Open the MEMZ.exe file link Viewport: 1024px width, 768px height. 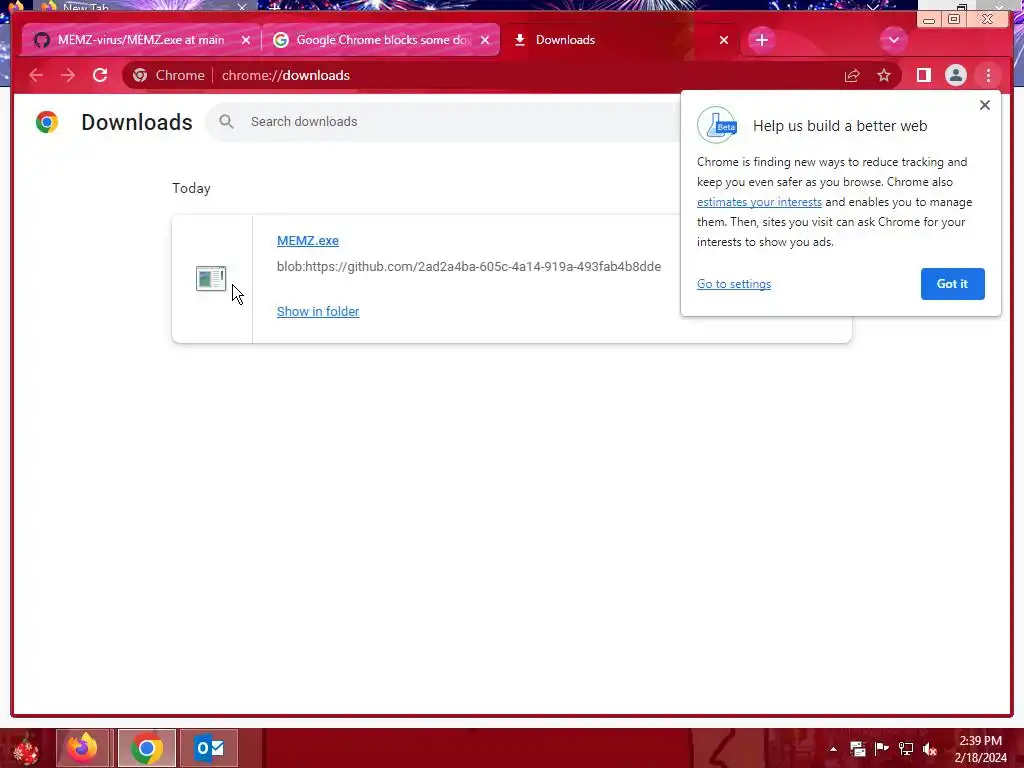[308, 240]
